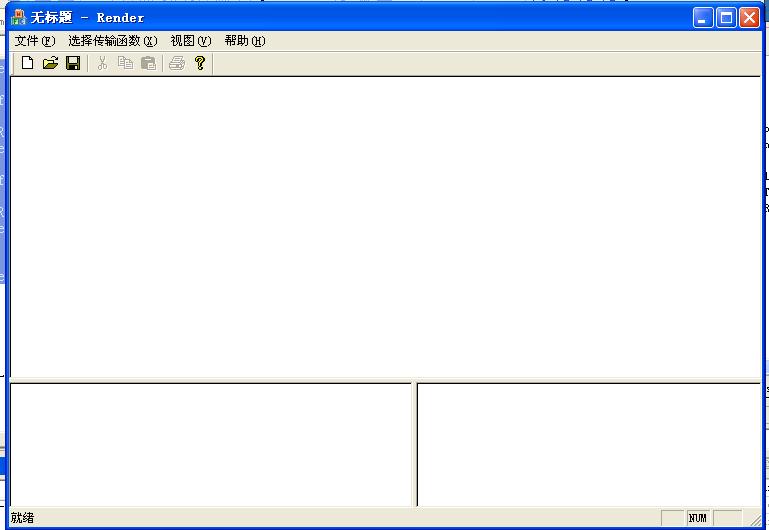Click inside the large top render pane

[385, 227]
